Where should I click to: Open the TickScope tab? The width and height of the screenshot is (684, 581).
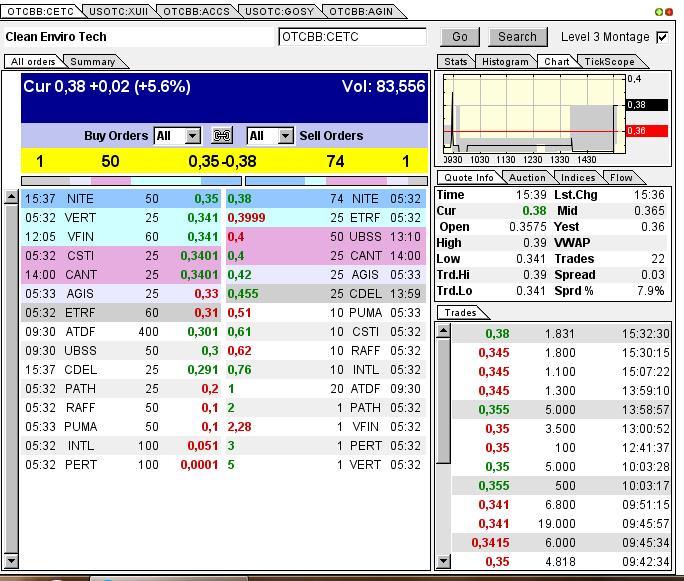[609, 62]
